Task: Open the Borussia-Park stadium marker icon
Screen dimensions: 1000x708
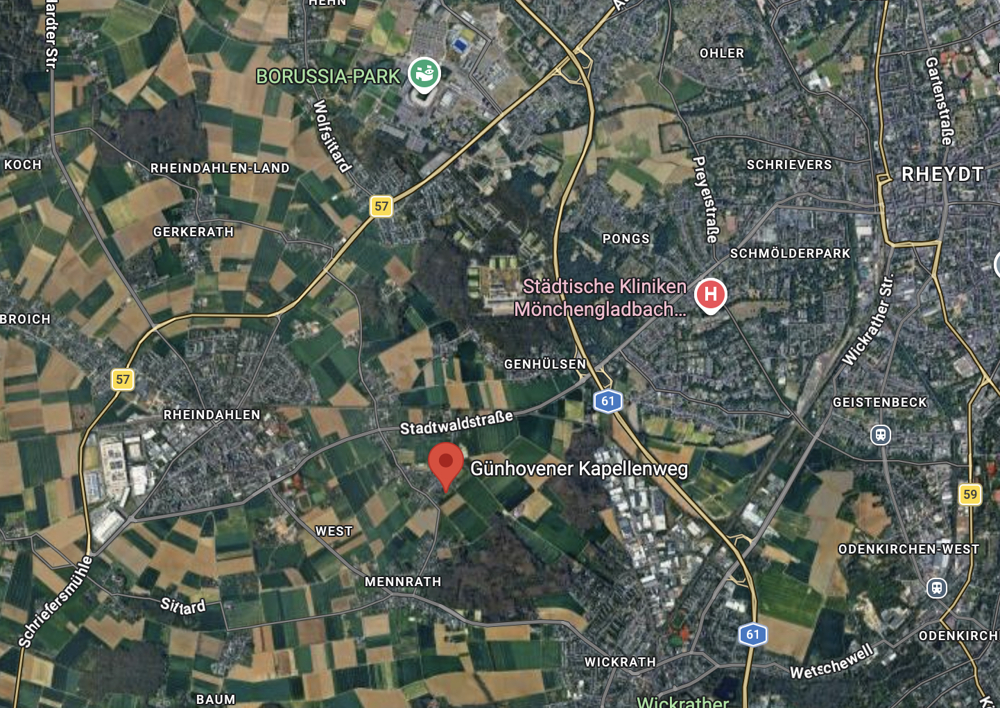Action: tap(424, 75)
